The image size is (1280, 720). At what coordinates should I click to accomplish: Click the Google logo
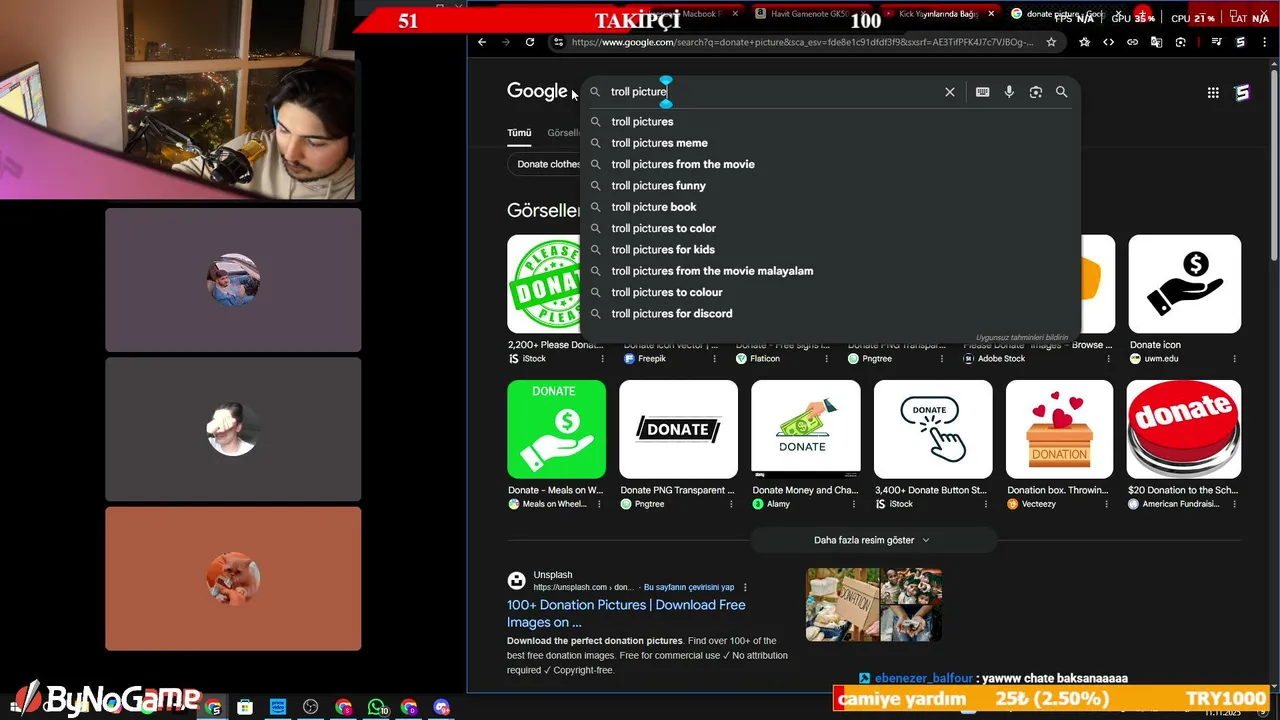coord(537,91)
